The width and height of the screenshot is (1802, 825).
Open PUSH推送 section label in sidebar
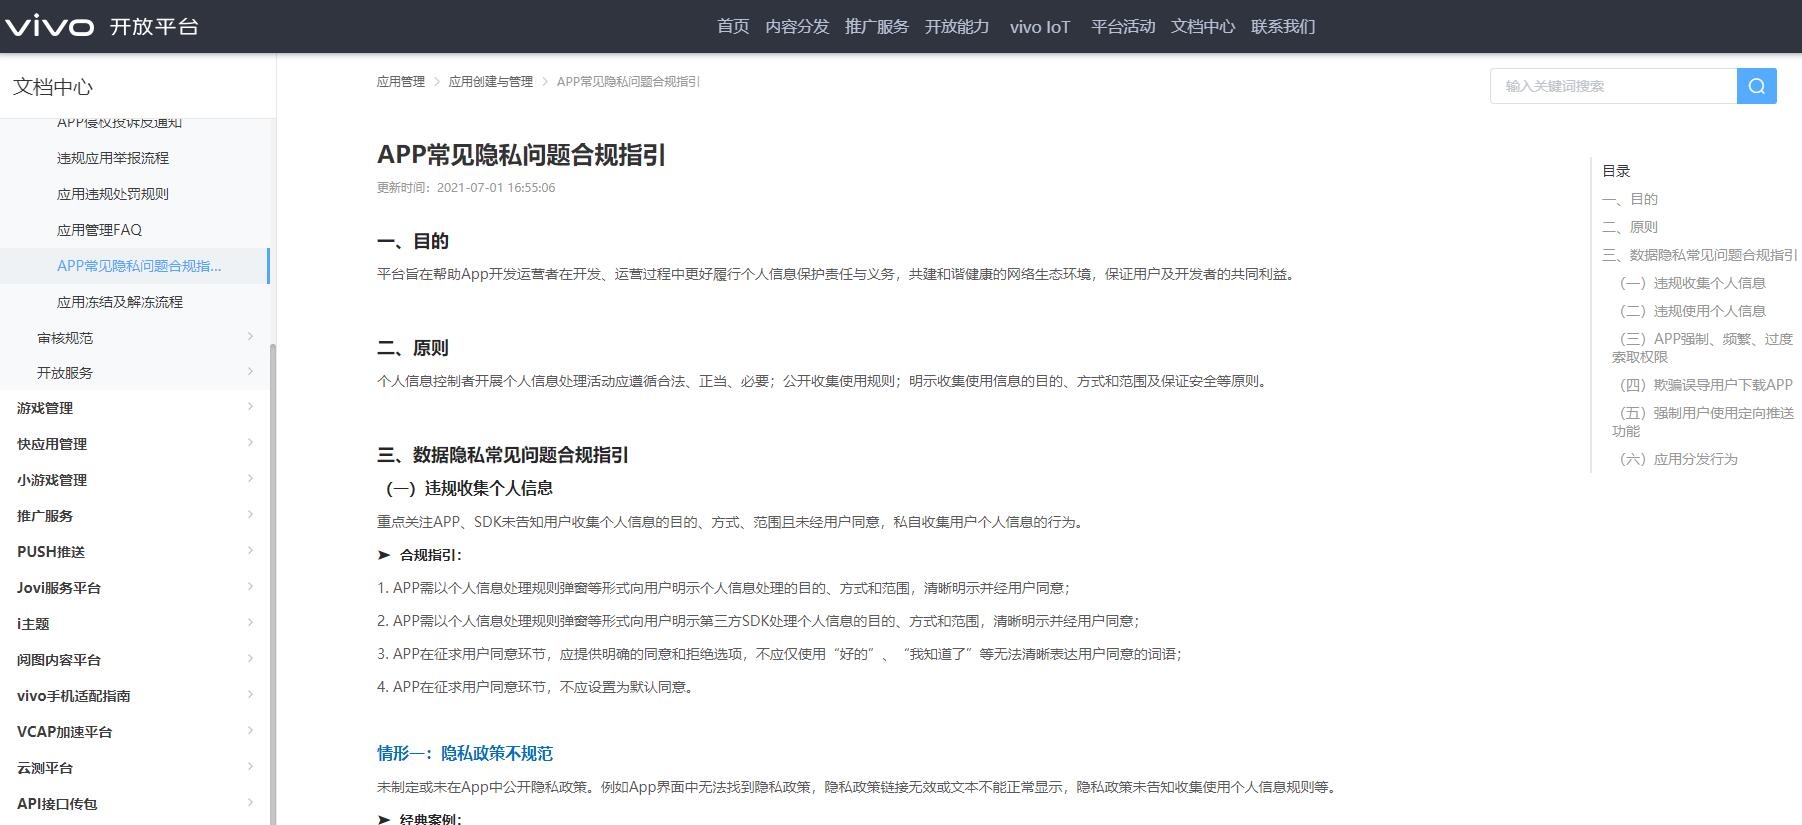(x=51, y=552)
